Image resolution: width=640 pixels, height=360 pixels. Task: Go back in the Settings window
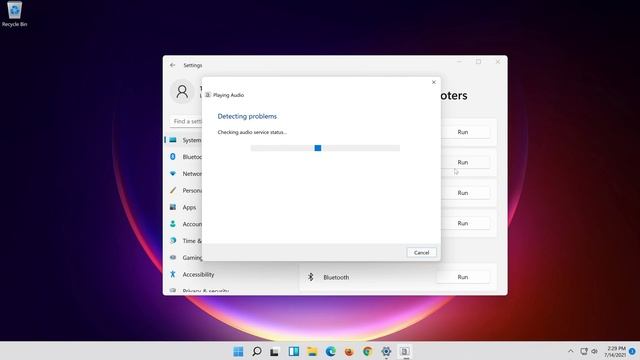point(173,65)
